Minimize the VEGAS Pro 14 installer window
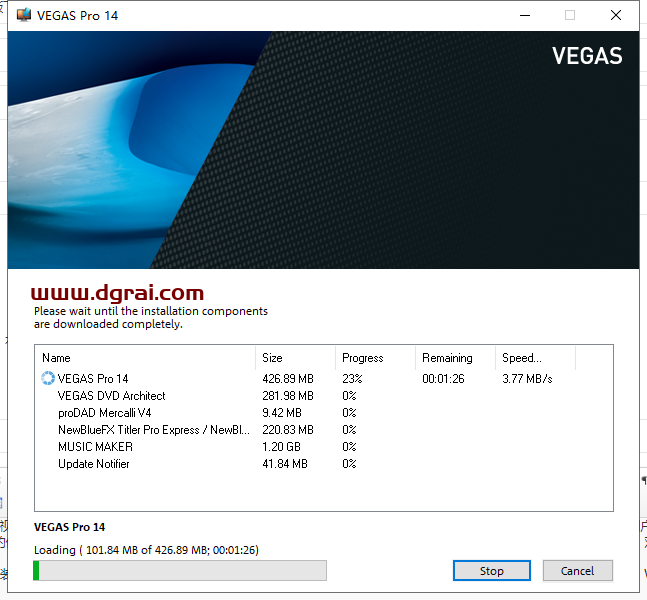 point(525,15)
